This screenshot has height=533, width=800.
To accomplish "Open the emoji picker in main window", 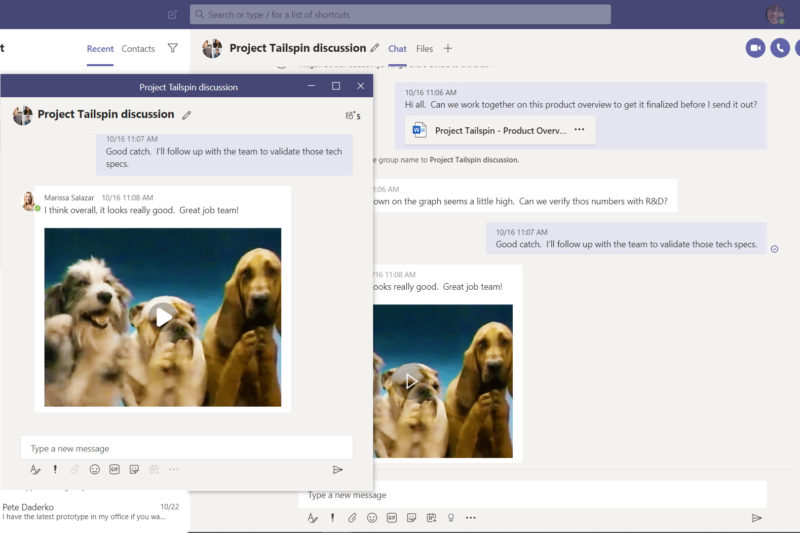I will pos(372,518).
